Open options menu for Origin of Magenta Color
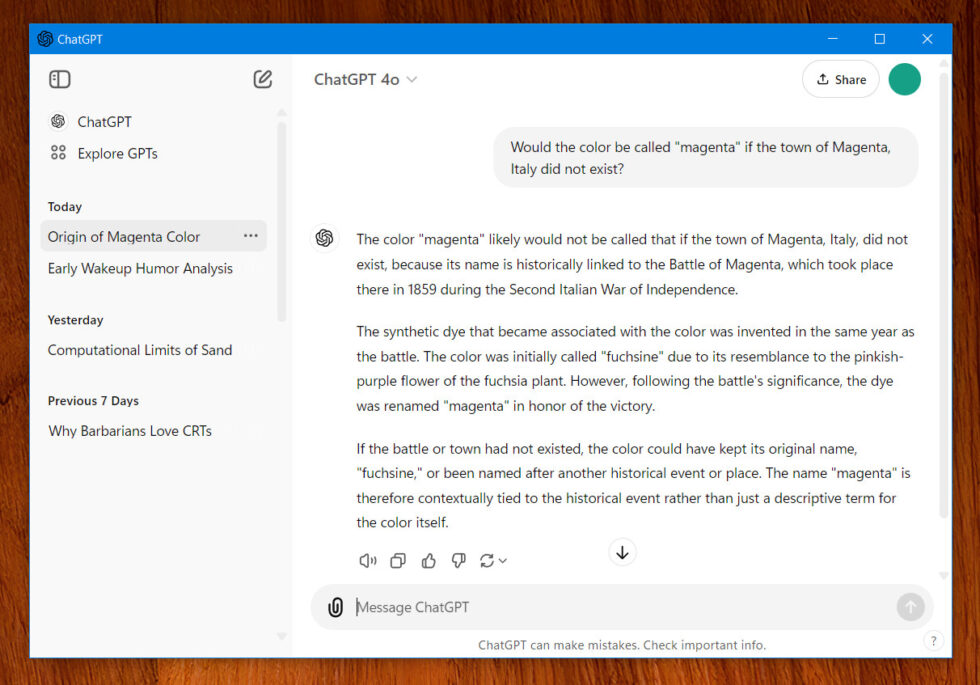Image resolution: width=980 pixels, height=685 pixels. [251, 236]
